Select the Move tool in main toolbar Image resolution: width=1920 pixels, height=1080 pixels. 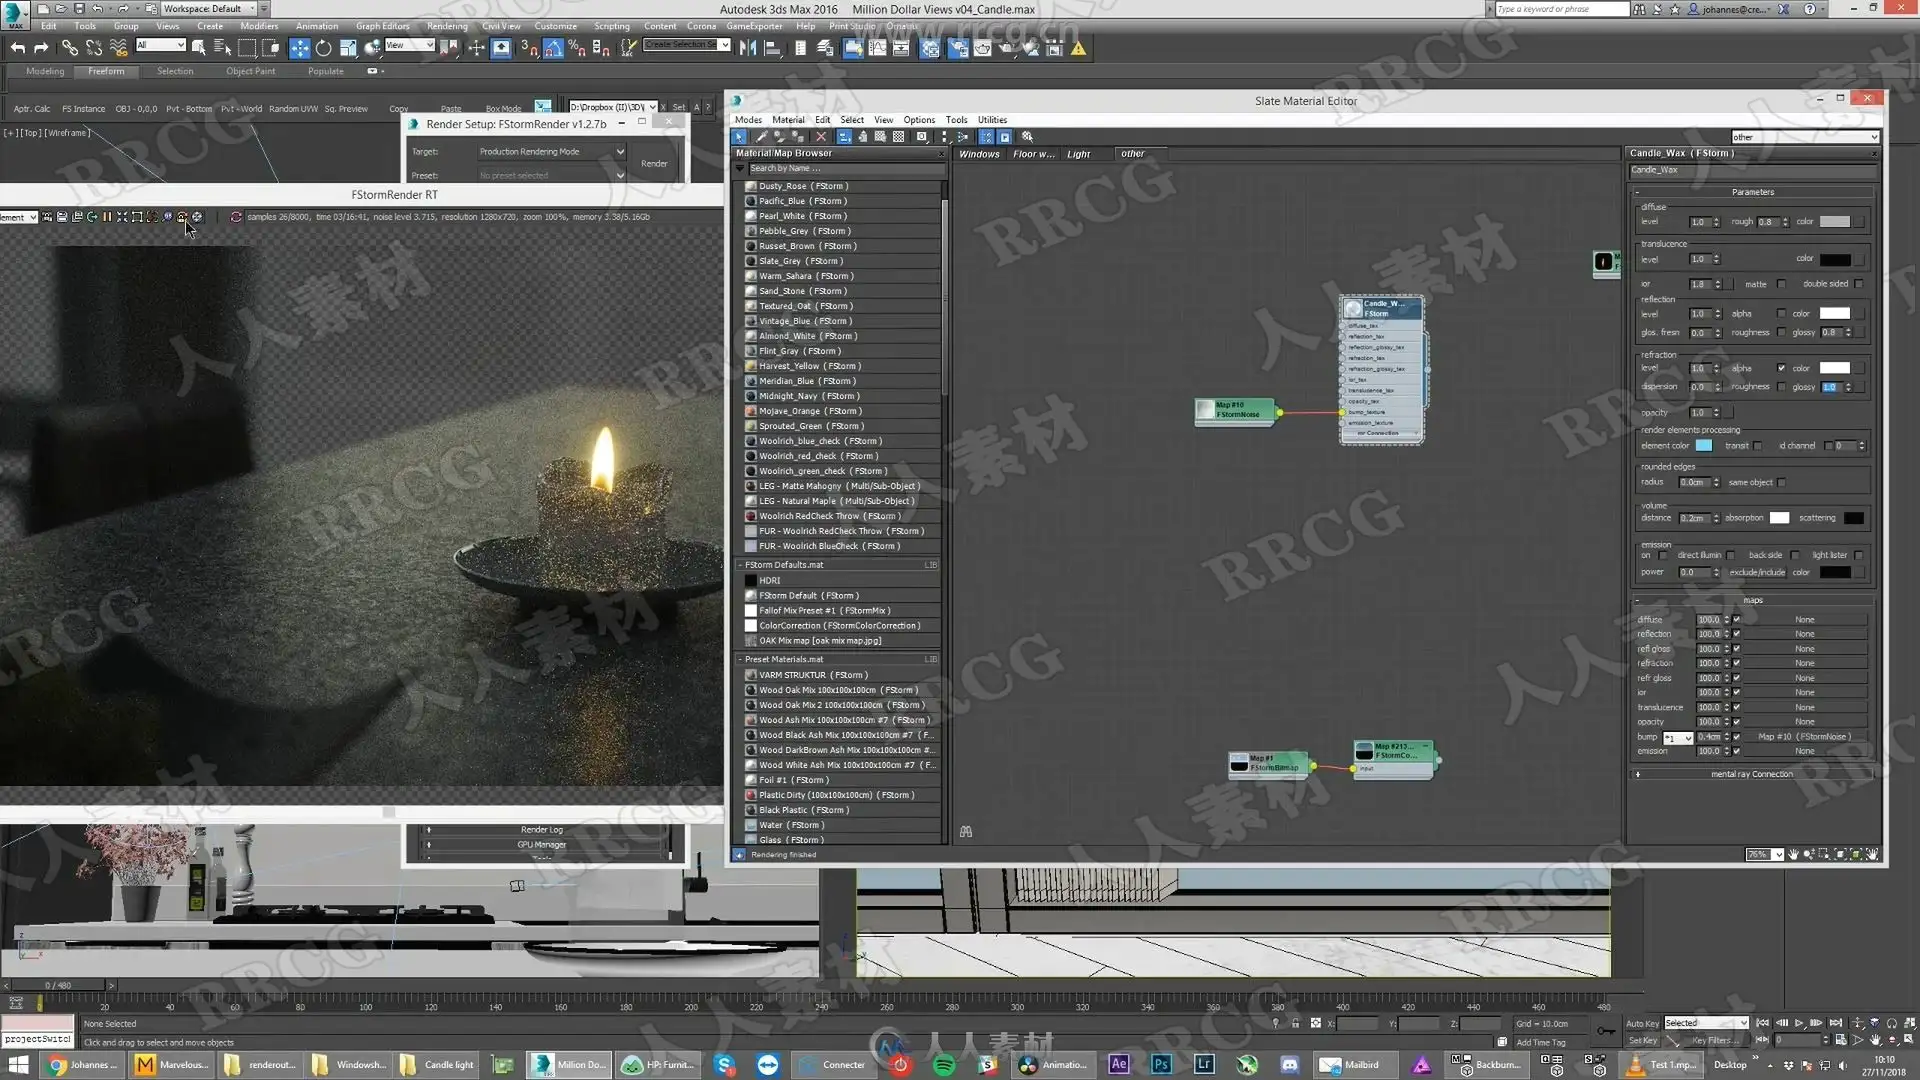(x=299, y=48)
